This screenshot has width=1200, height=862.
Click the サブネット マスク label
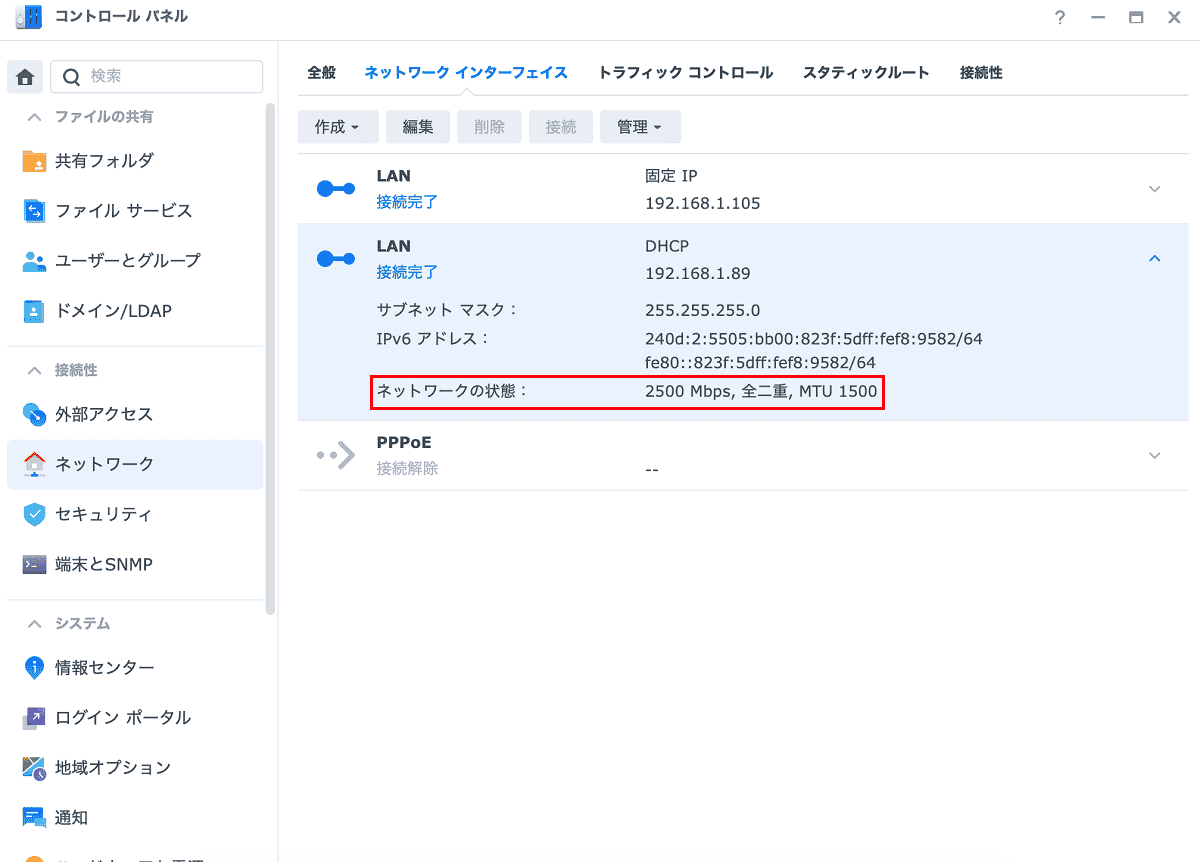pyautogui.click(x=448, y=310)
